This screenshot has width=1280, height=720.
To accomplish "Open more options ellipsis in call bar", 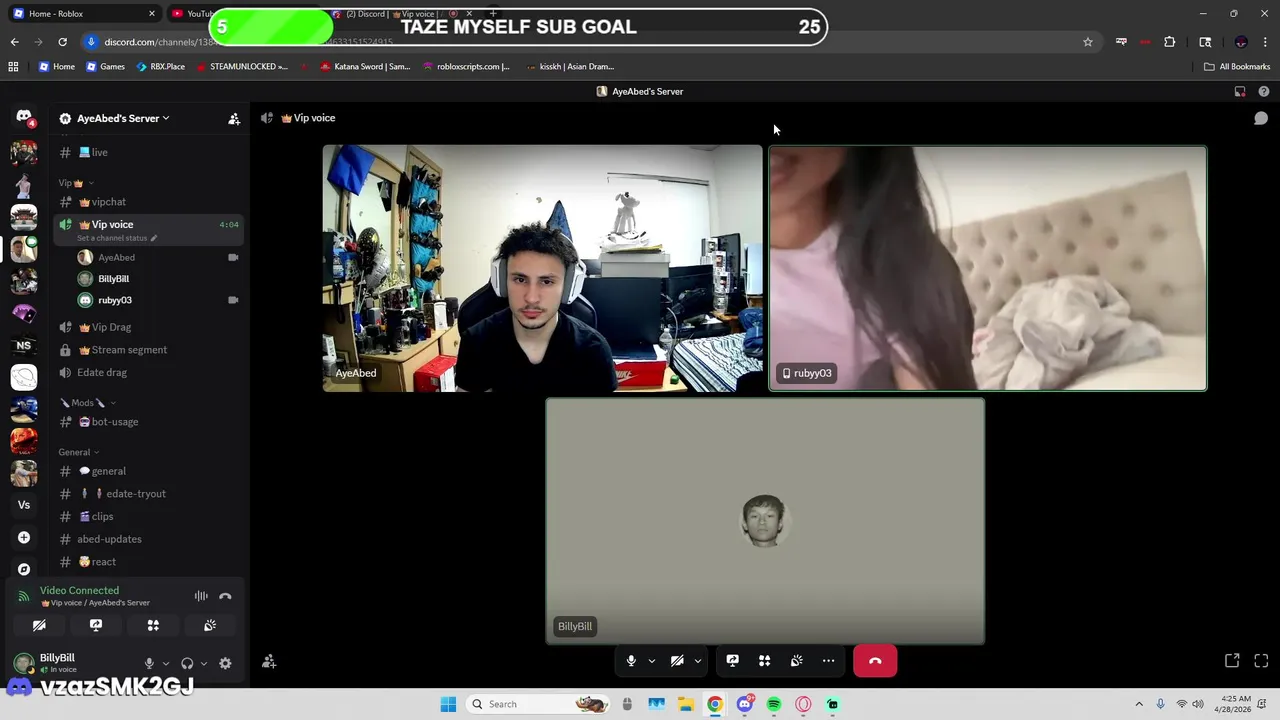I will (828, 661).
